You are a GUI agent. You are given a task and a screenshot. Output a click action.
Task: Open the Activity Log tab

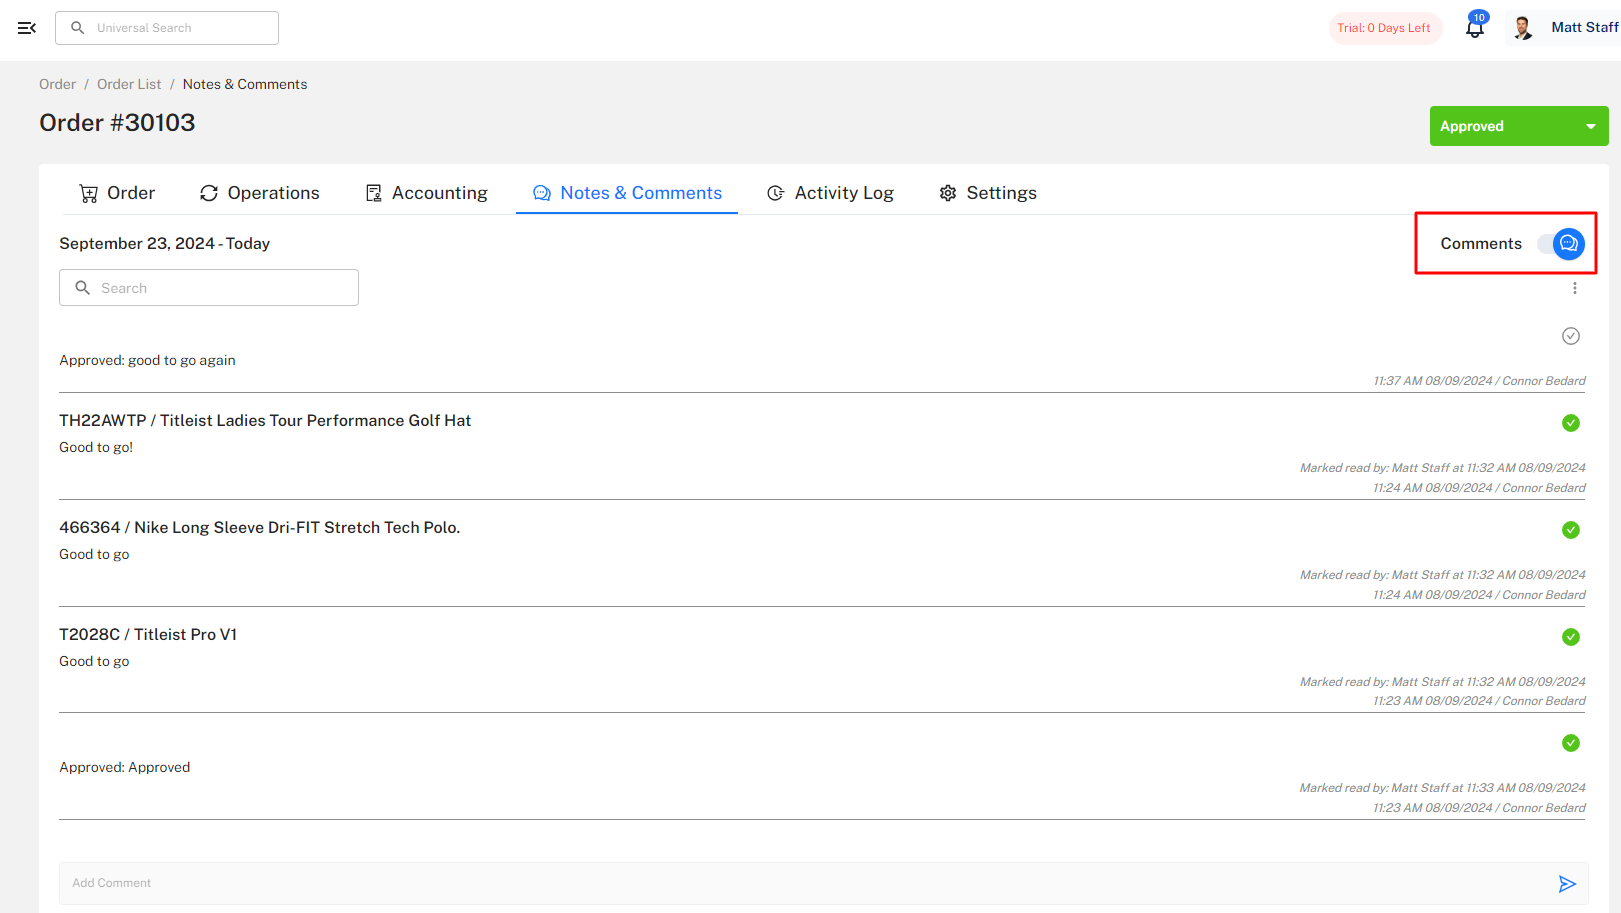pyautogui.click(x=830, y=193)
